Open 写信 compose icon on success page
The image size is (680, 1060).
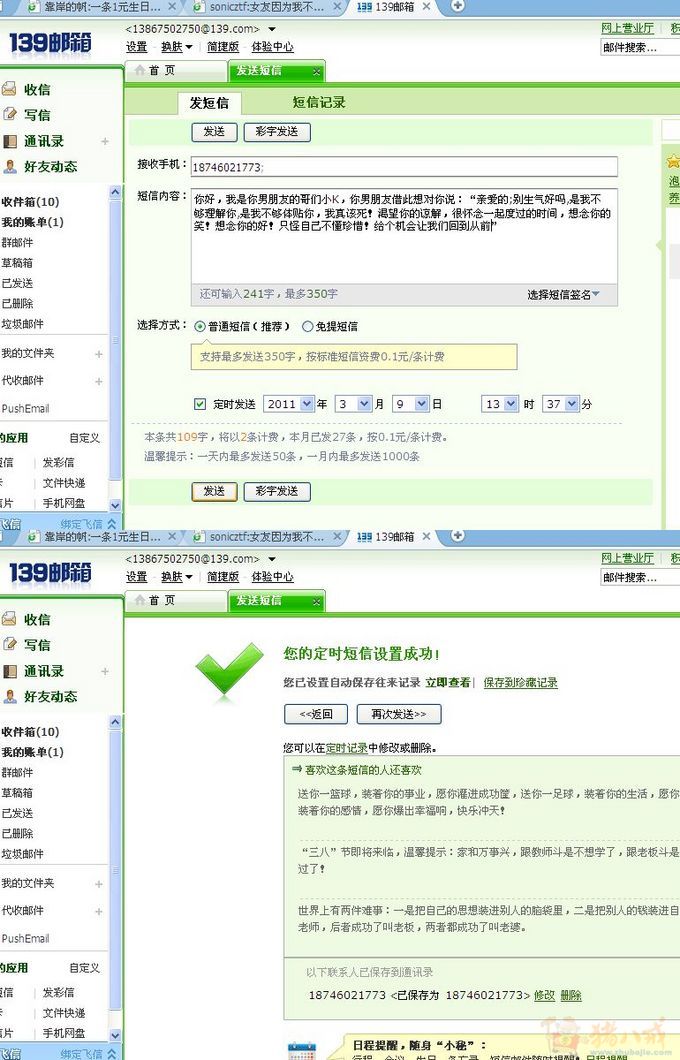tap(9, 644)
